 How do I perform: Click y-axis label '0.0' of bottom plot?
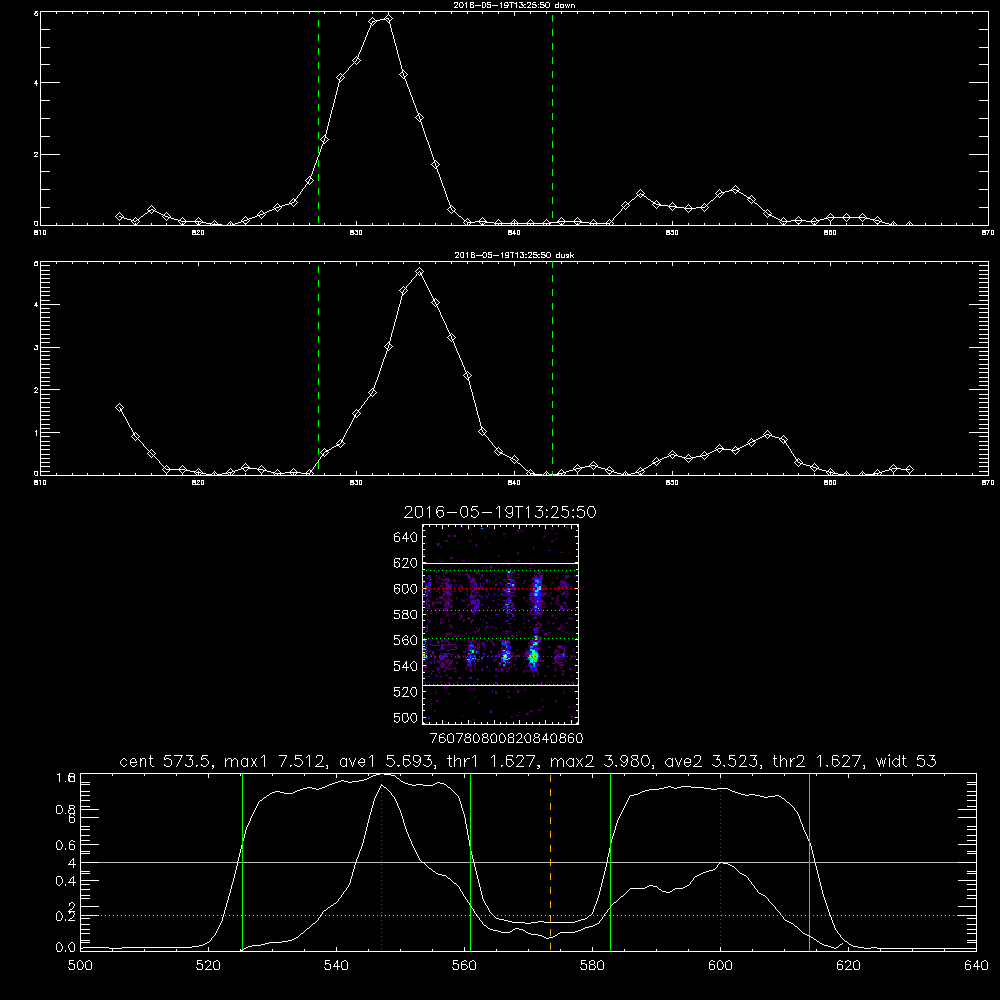tap(66, 948)
